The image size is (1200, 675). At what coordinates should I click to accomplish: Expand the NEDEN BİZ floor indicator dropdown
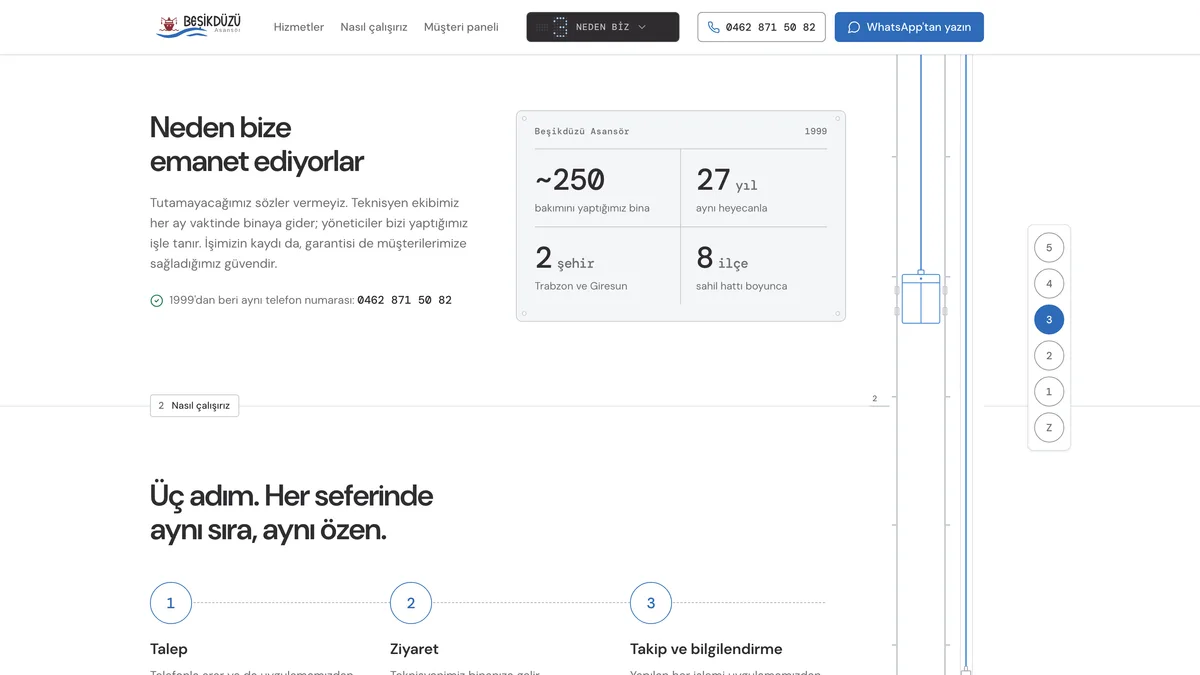pyautogui.click(x=603, y=27)
